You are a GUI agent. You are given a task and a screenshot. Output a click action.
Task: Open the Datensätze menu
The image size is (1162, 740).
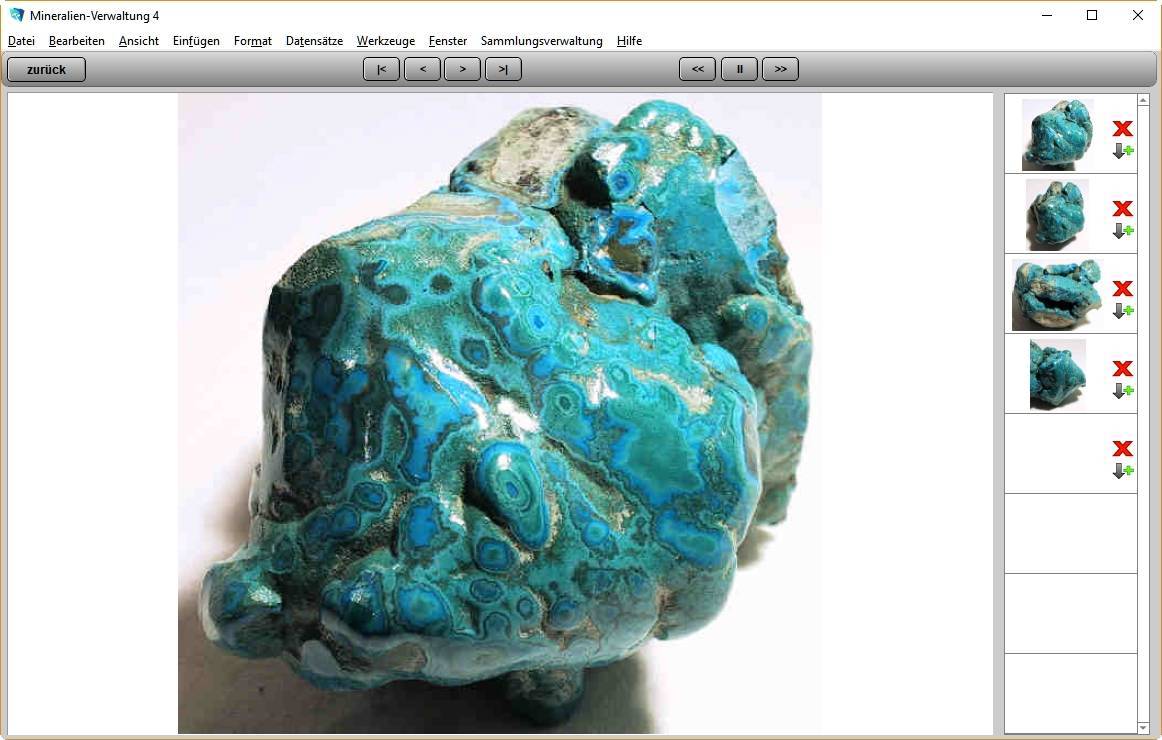314,41
